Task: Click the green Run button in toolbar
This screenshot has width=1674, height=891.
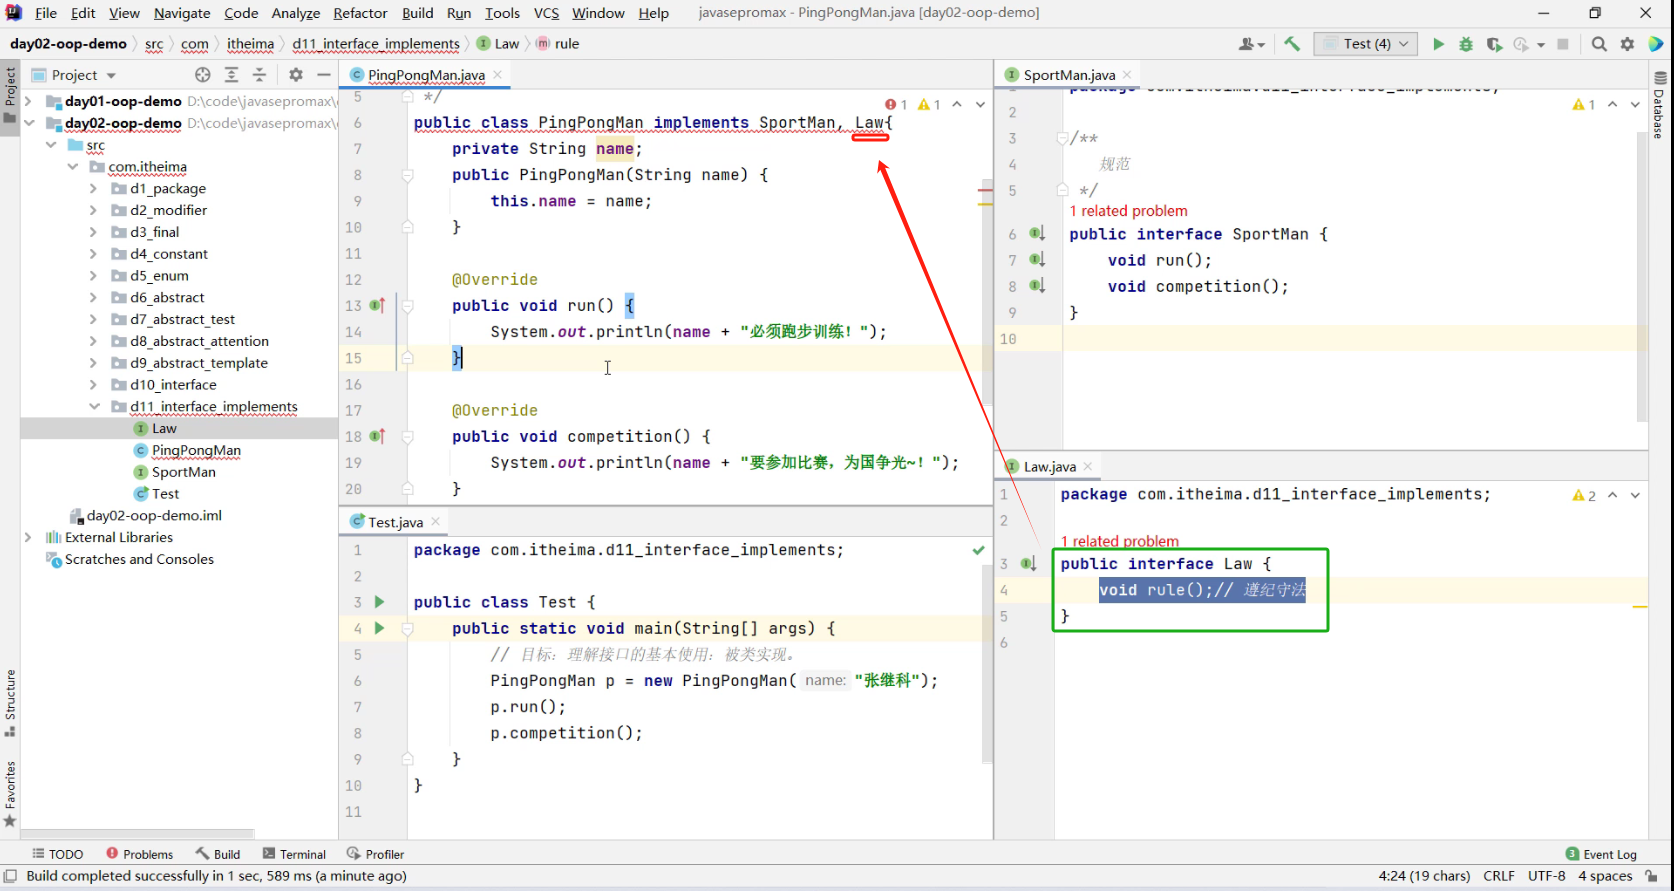Action: [1438, 44]
